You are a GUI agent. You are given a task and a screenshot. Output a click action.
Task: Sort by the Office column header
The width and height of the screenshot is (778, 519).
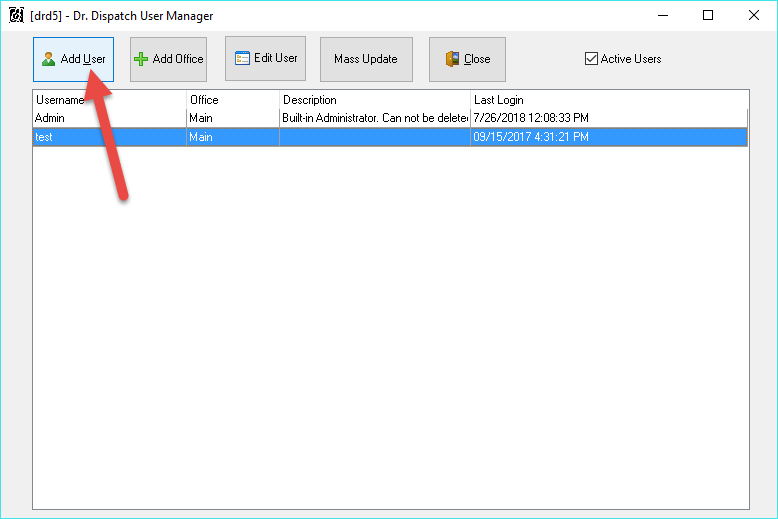click(233, 100)
